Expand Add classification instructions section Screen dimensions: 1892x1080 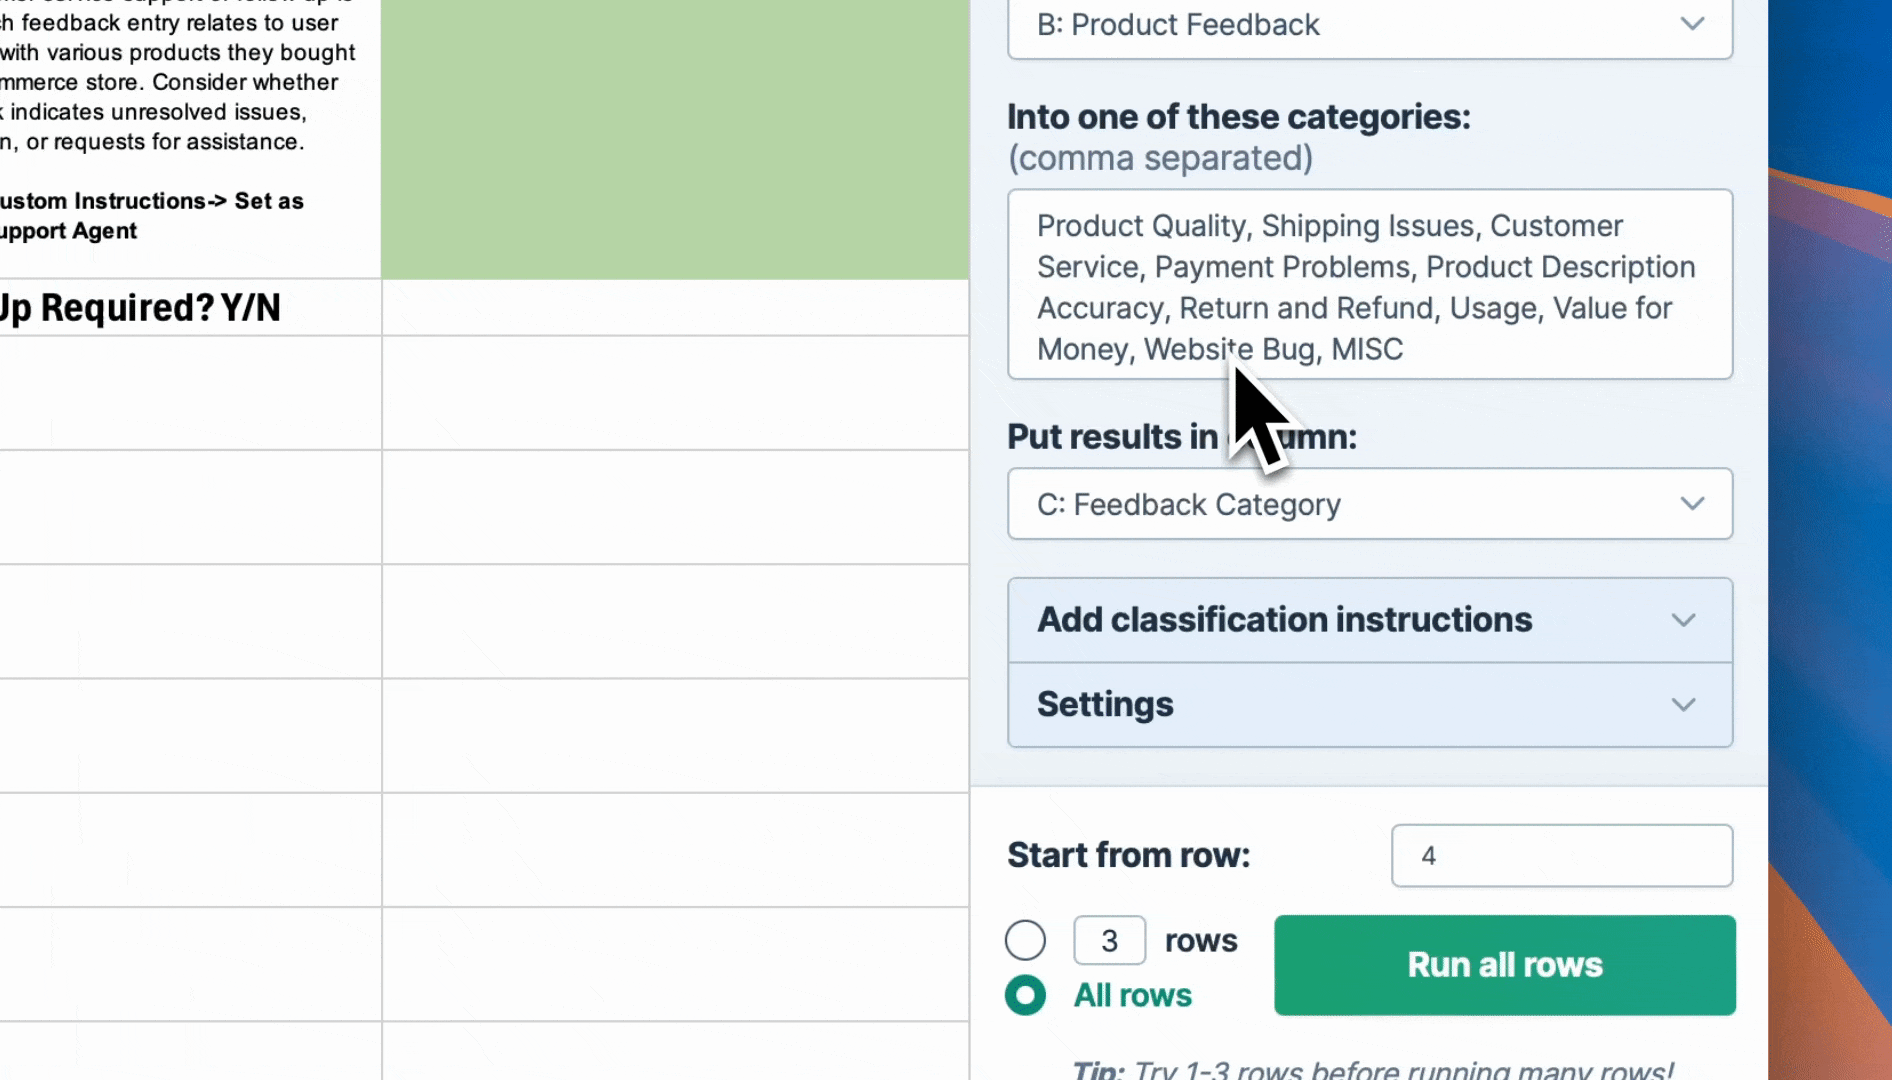[x=1369, y=620]
